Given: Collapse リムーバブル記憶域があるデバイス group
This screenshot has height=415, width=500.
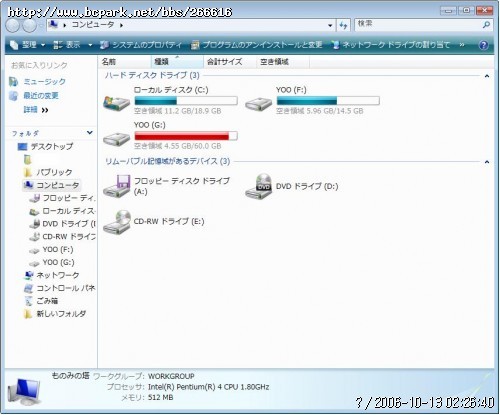Looking at the screenshot, I should [x=487, y=162].
